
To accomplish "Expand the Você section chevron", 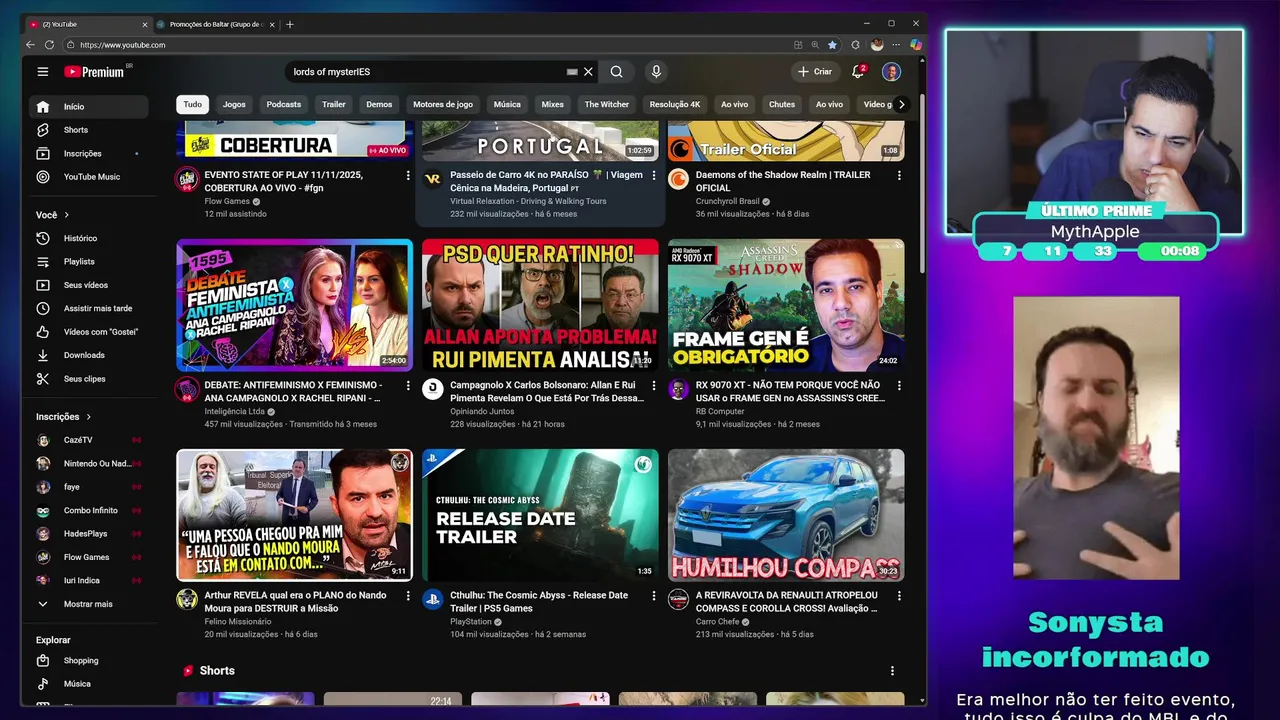I will (x=67, y=215).
